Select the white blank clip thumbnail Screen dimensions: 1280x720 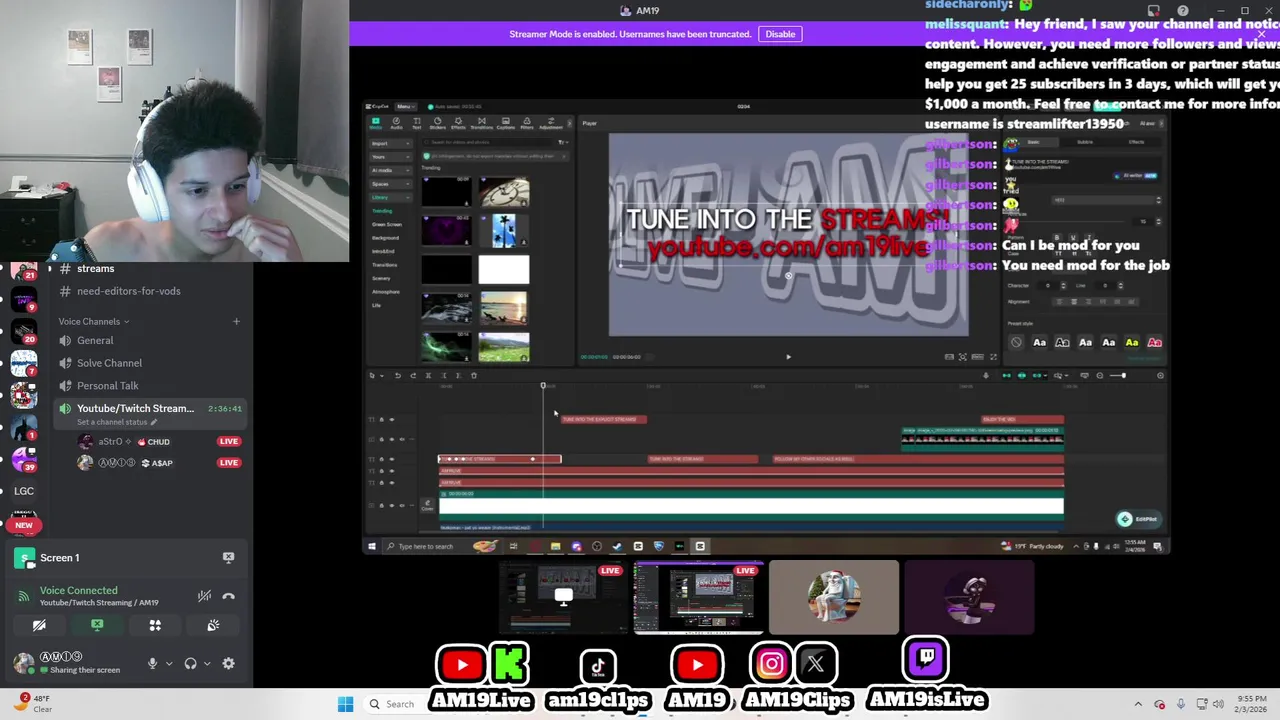(504, 270)
